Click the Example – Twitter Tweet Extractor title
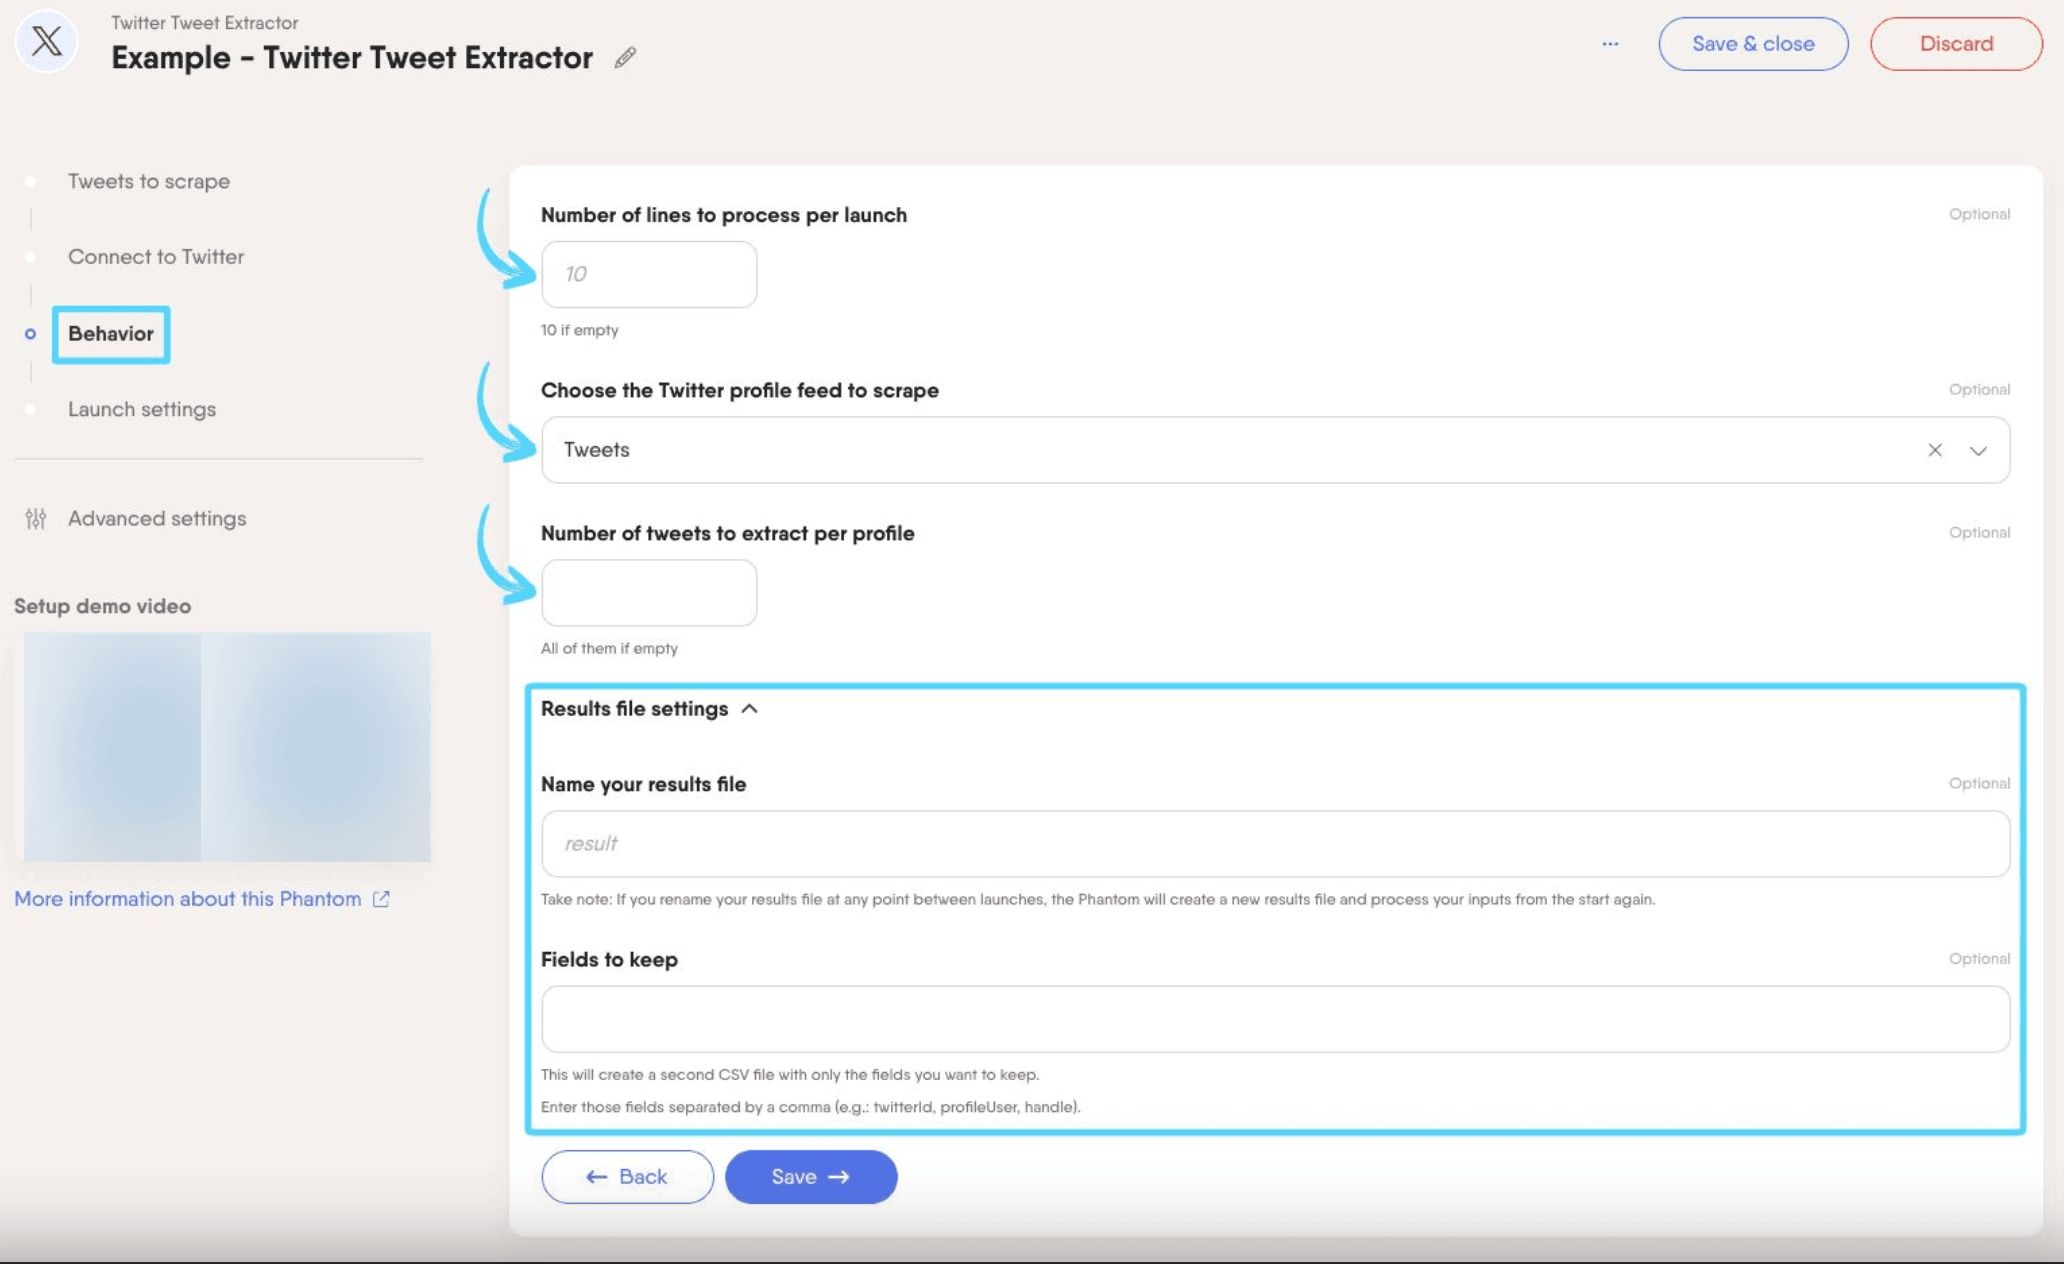The image size is (2064, 1264). [352, 58]
